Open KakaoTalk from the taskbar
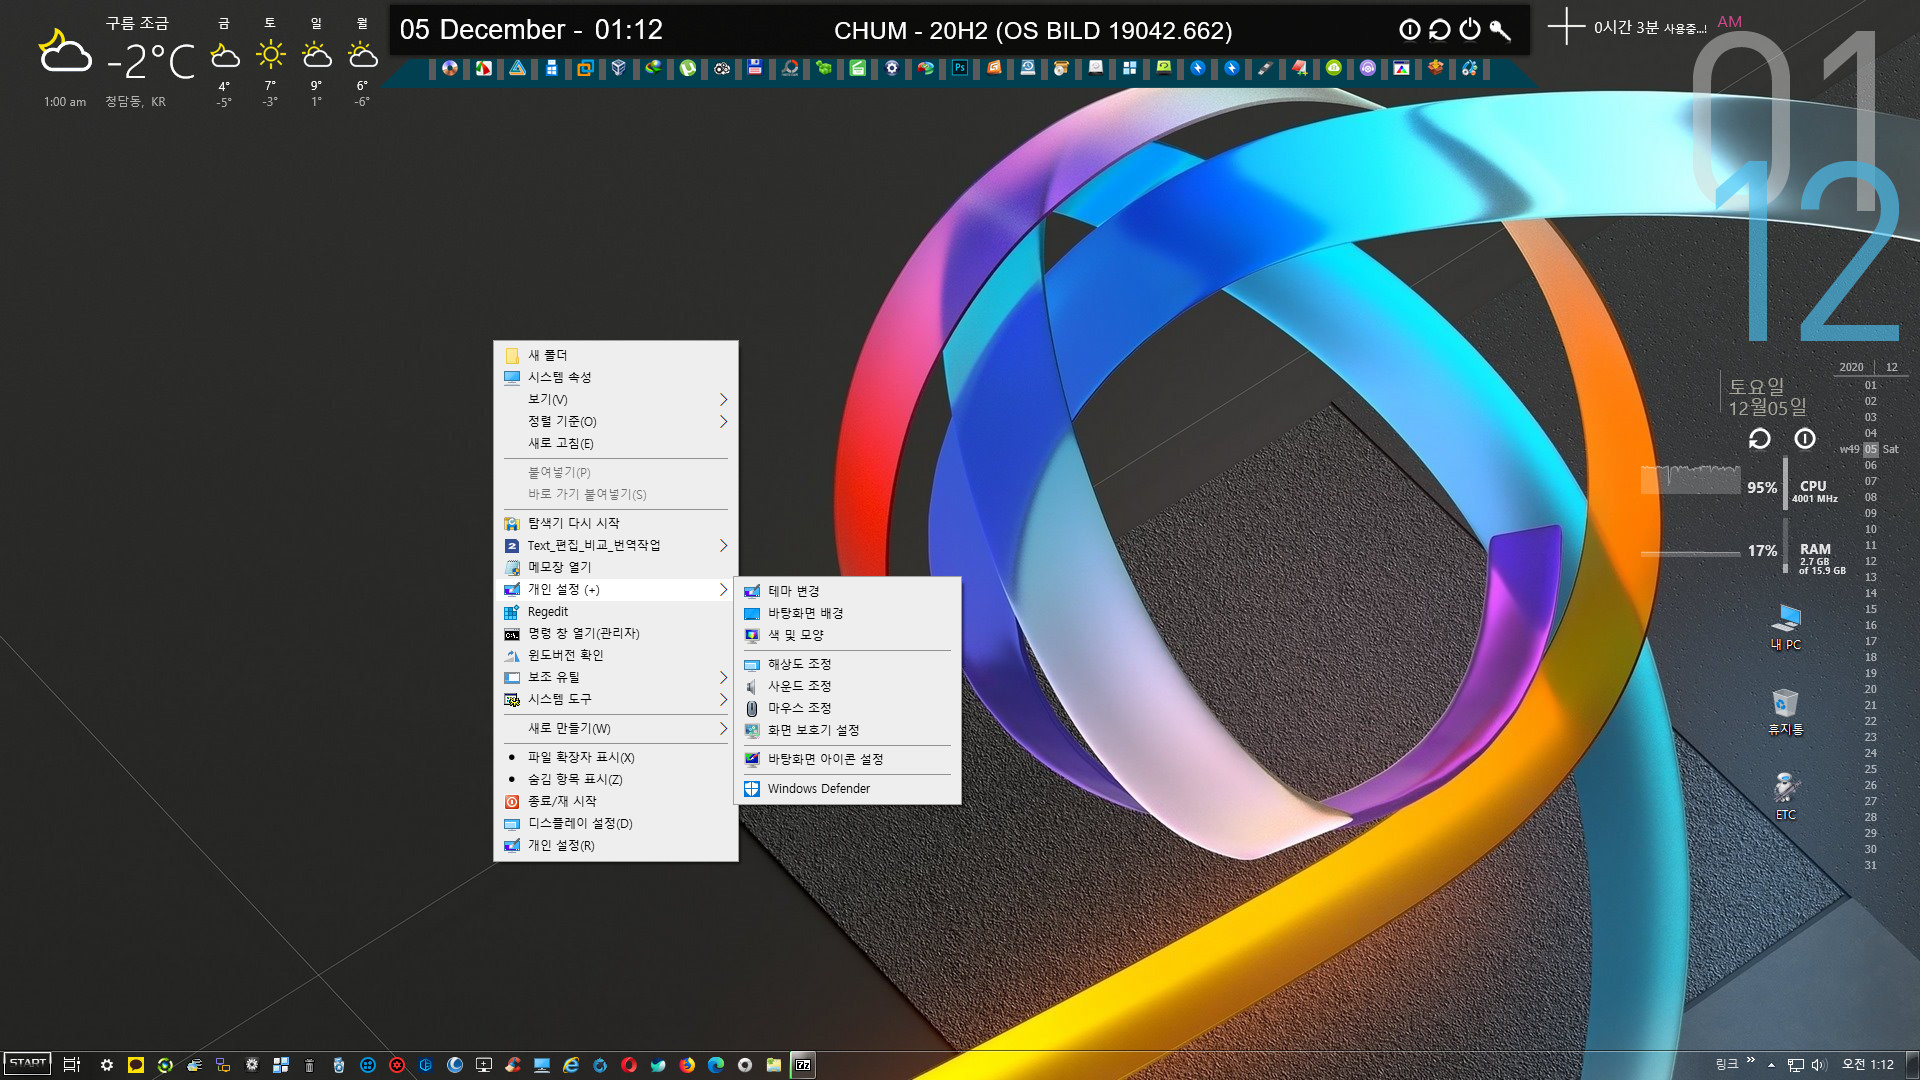 coord(136,1065)
